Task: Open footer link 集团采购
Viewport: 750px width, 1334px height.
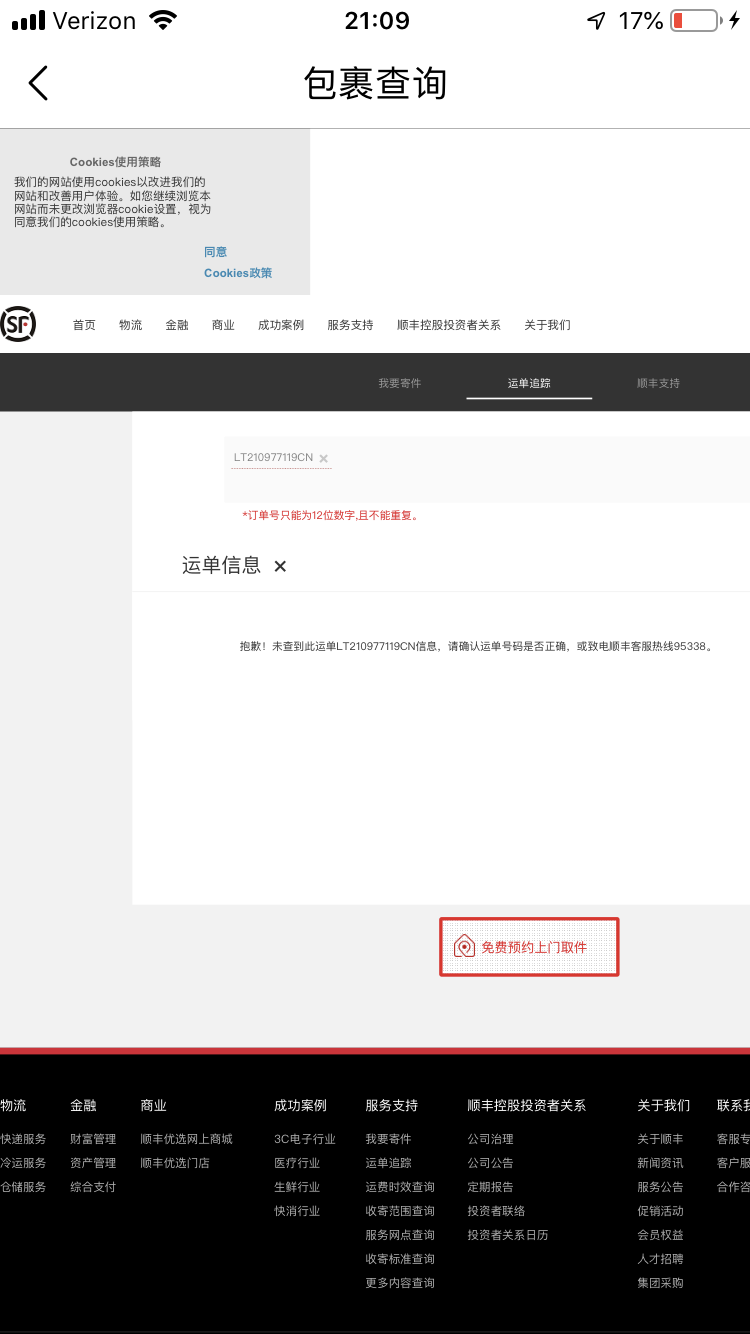Action: (660, 1283)
